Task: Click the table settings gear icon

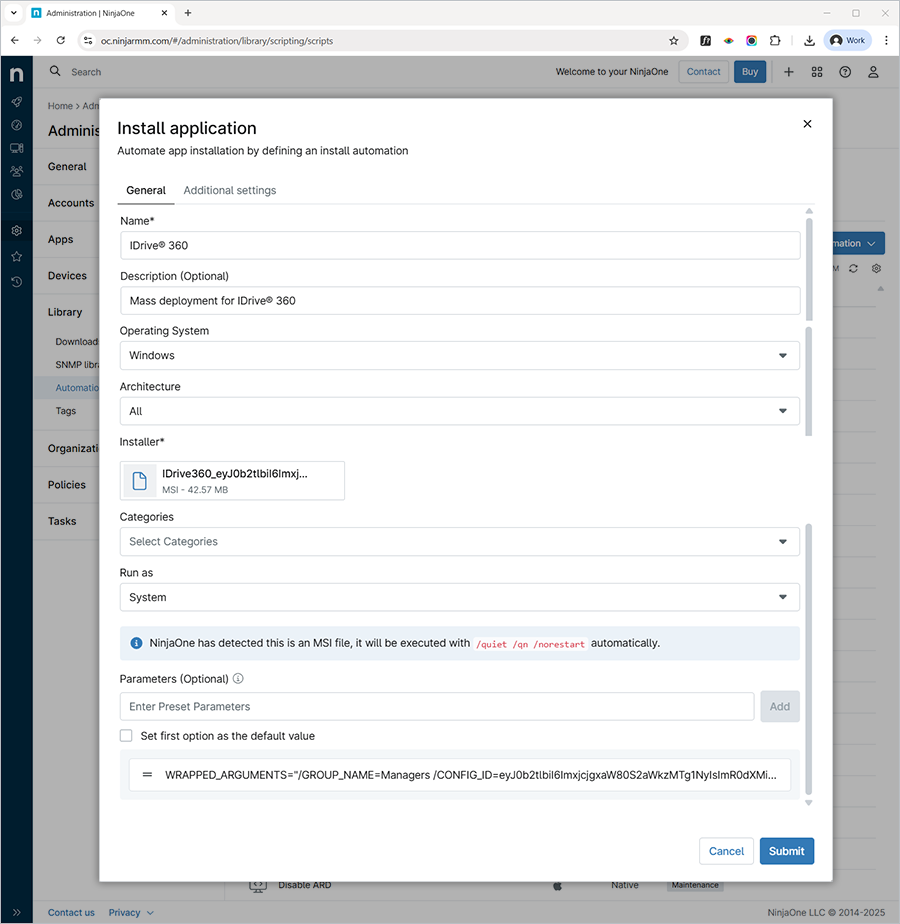Action: coord(876,269)
